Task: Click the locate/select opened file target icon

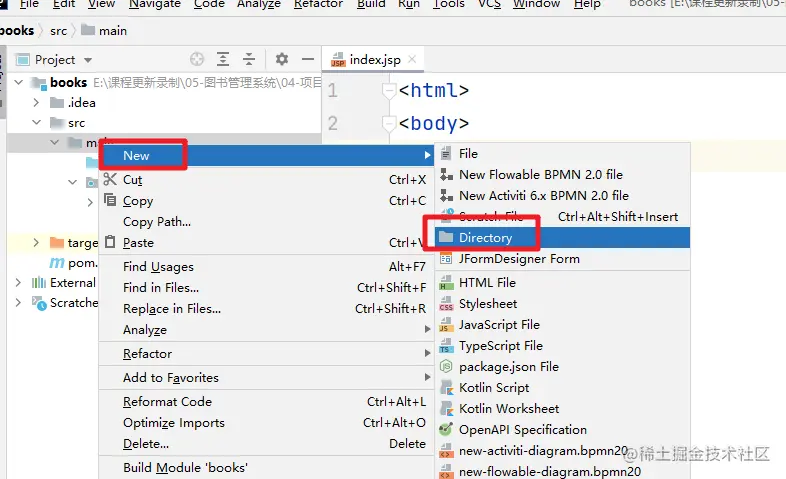Action: tap(197, 59)
